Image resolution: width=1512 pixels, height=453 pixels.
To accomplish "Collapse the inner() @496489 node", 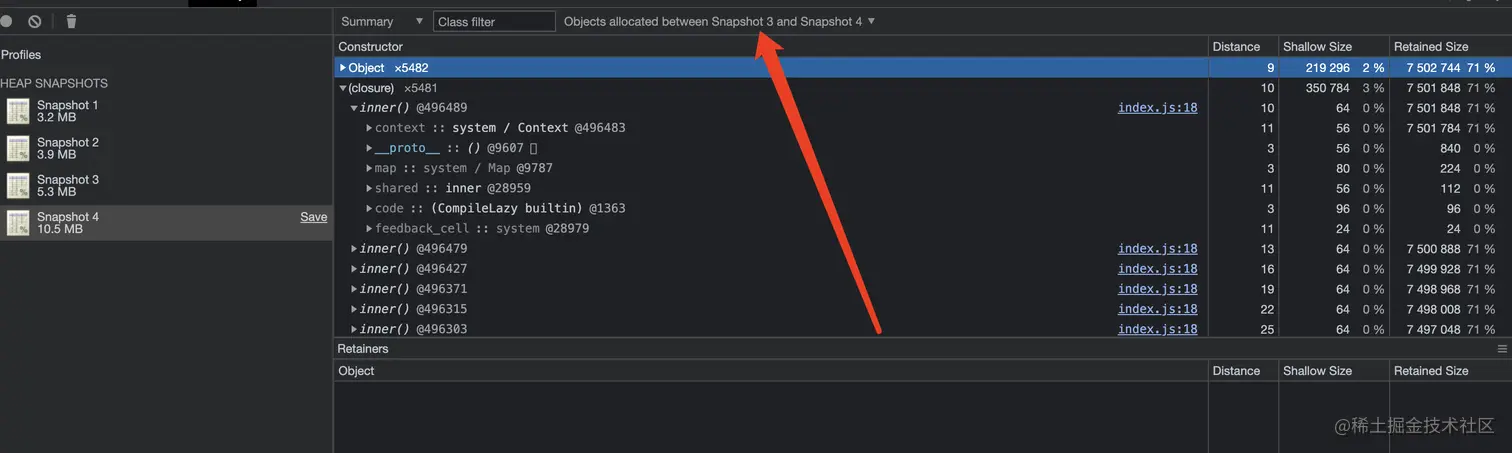I will click(x=355, y=108).
